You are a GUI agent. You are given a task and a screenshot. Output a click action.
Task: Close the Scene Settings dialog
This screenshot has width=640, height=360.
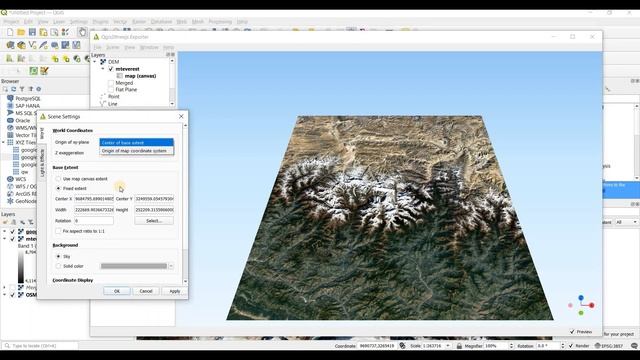[181, 117]
